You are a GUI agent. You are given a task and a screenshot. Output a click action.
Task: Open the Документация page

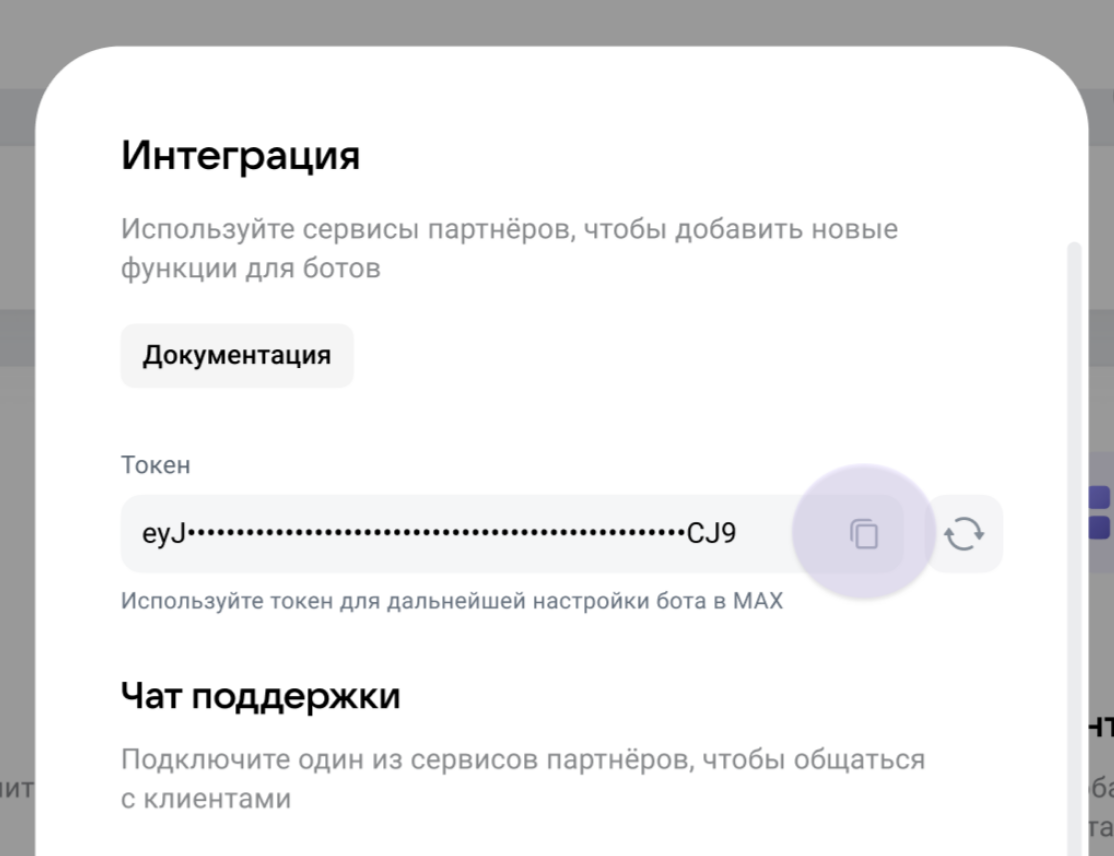click(236, 355)
